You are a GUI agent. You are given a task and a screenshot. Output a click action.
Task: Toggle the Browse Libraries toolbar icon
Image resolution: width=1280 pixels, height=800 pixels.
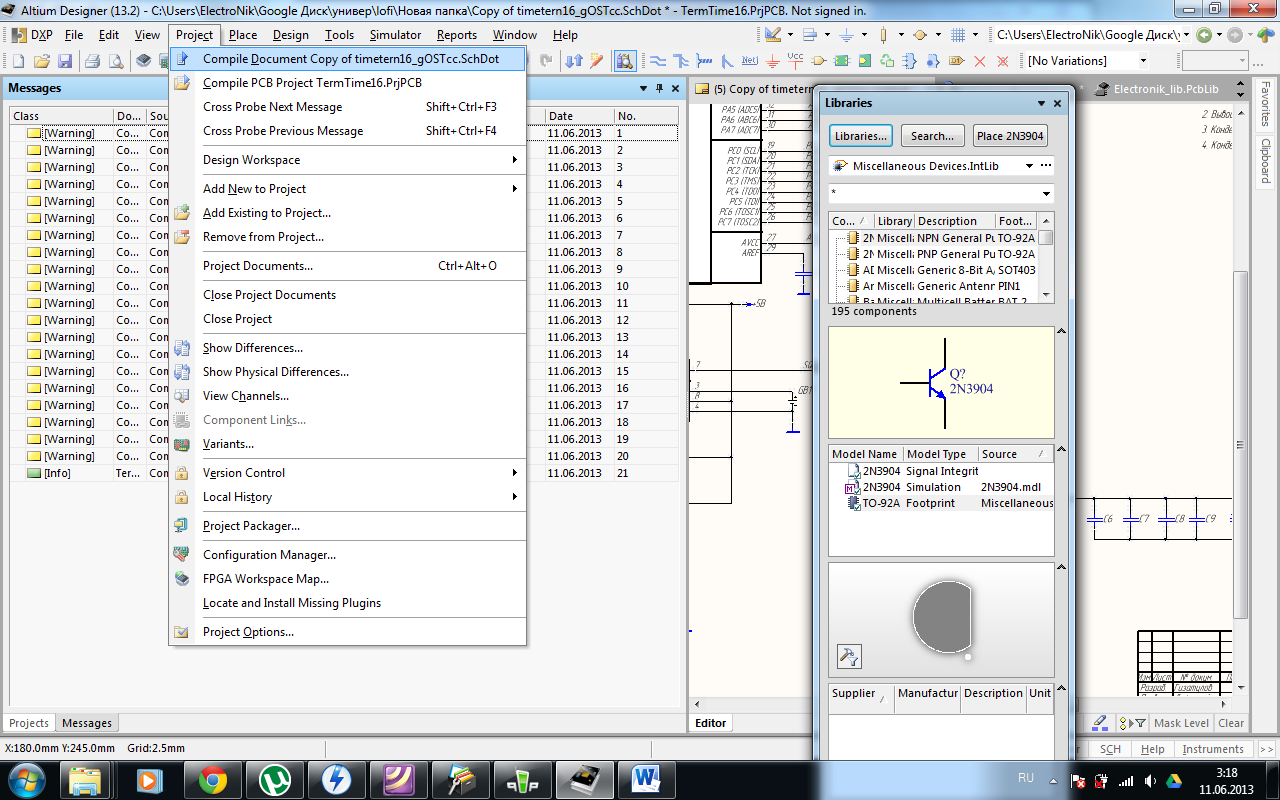(x=625, y=61)
